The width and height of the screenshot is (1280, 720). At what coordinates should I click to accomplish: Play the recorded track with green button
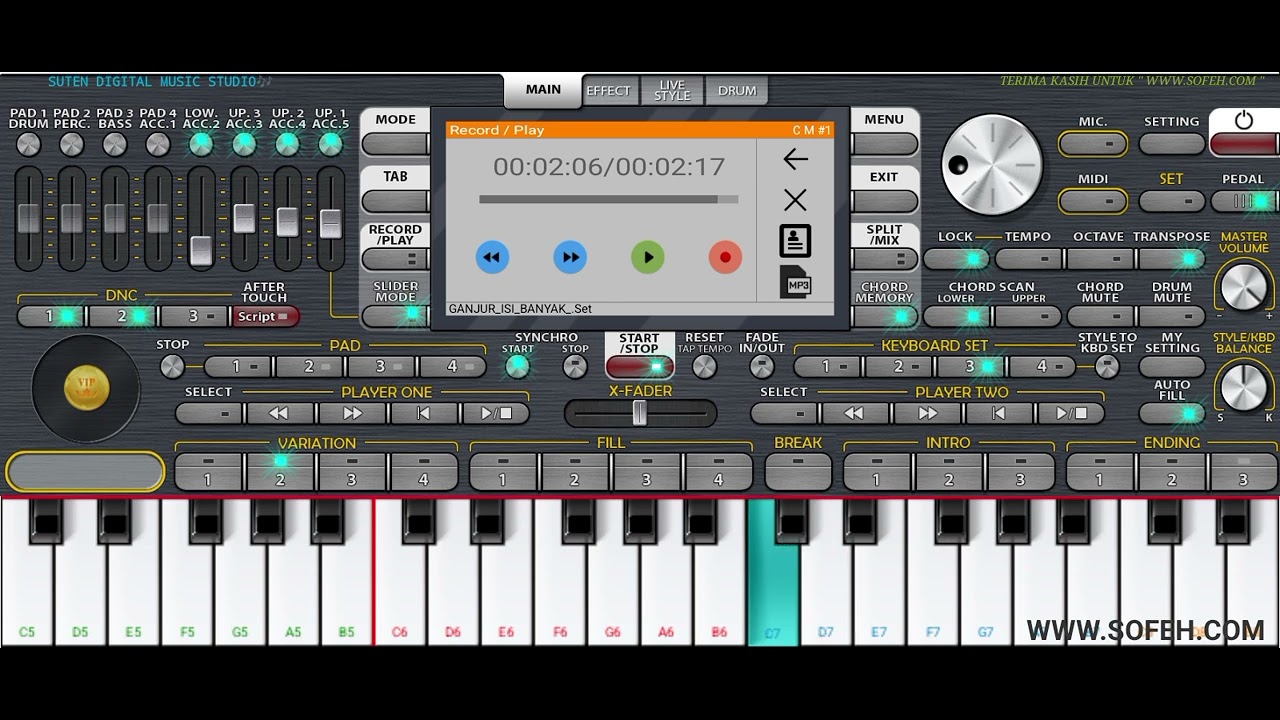(x=648, y=257)
